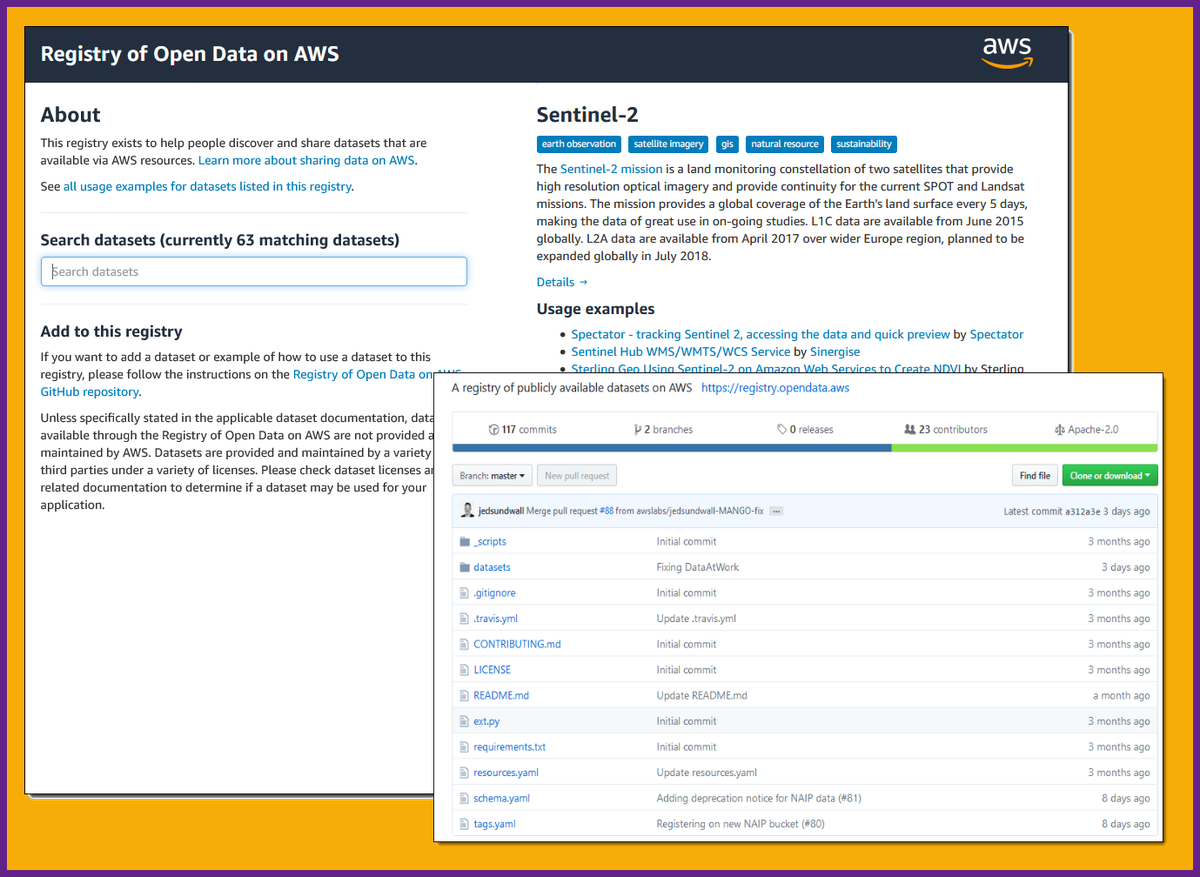Select the earth observation tag
Screen dimensions: 1200x877
pos(578,144)
